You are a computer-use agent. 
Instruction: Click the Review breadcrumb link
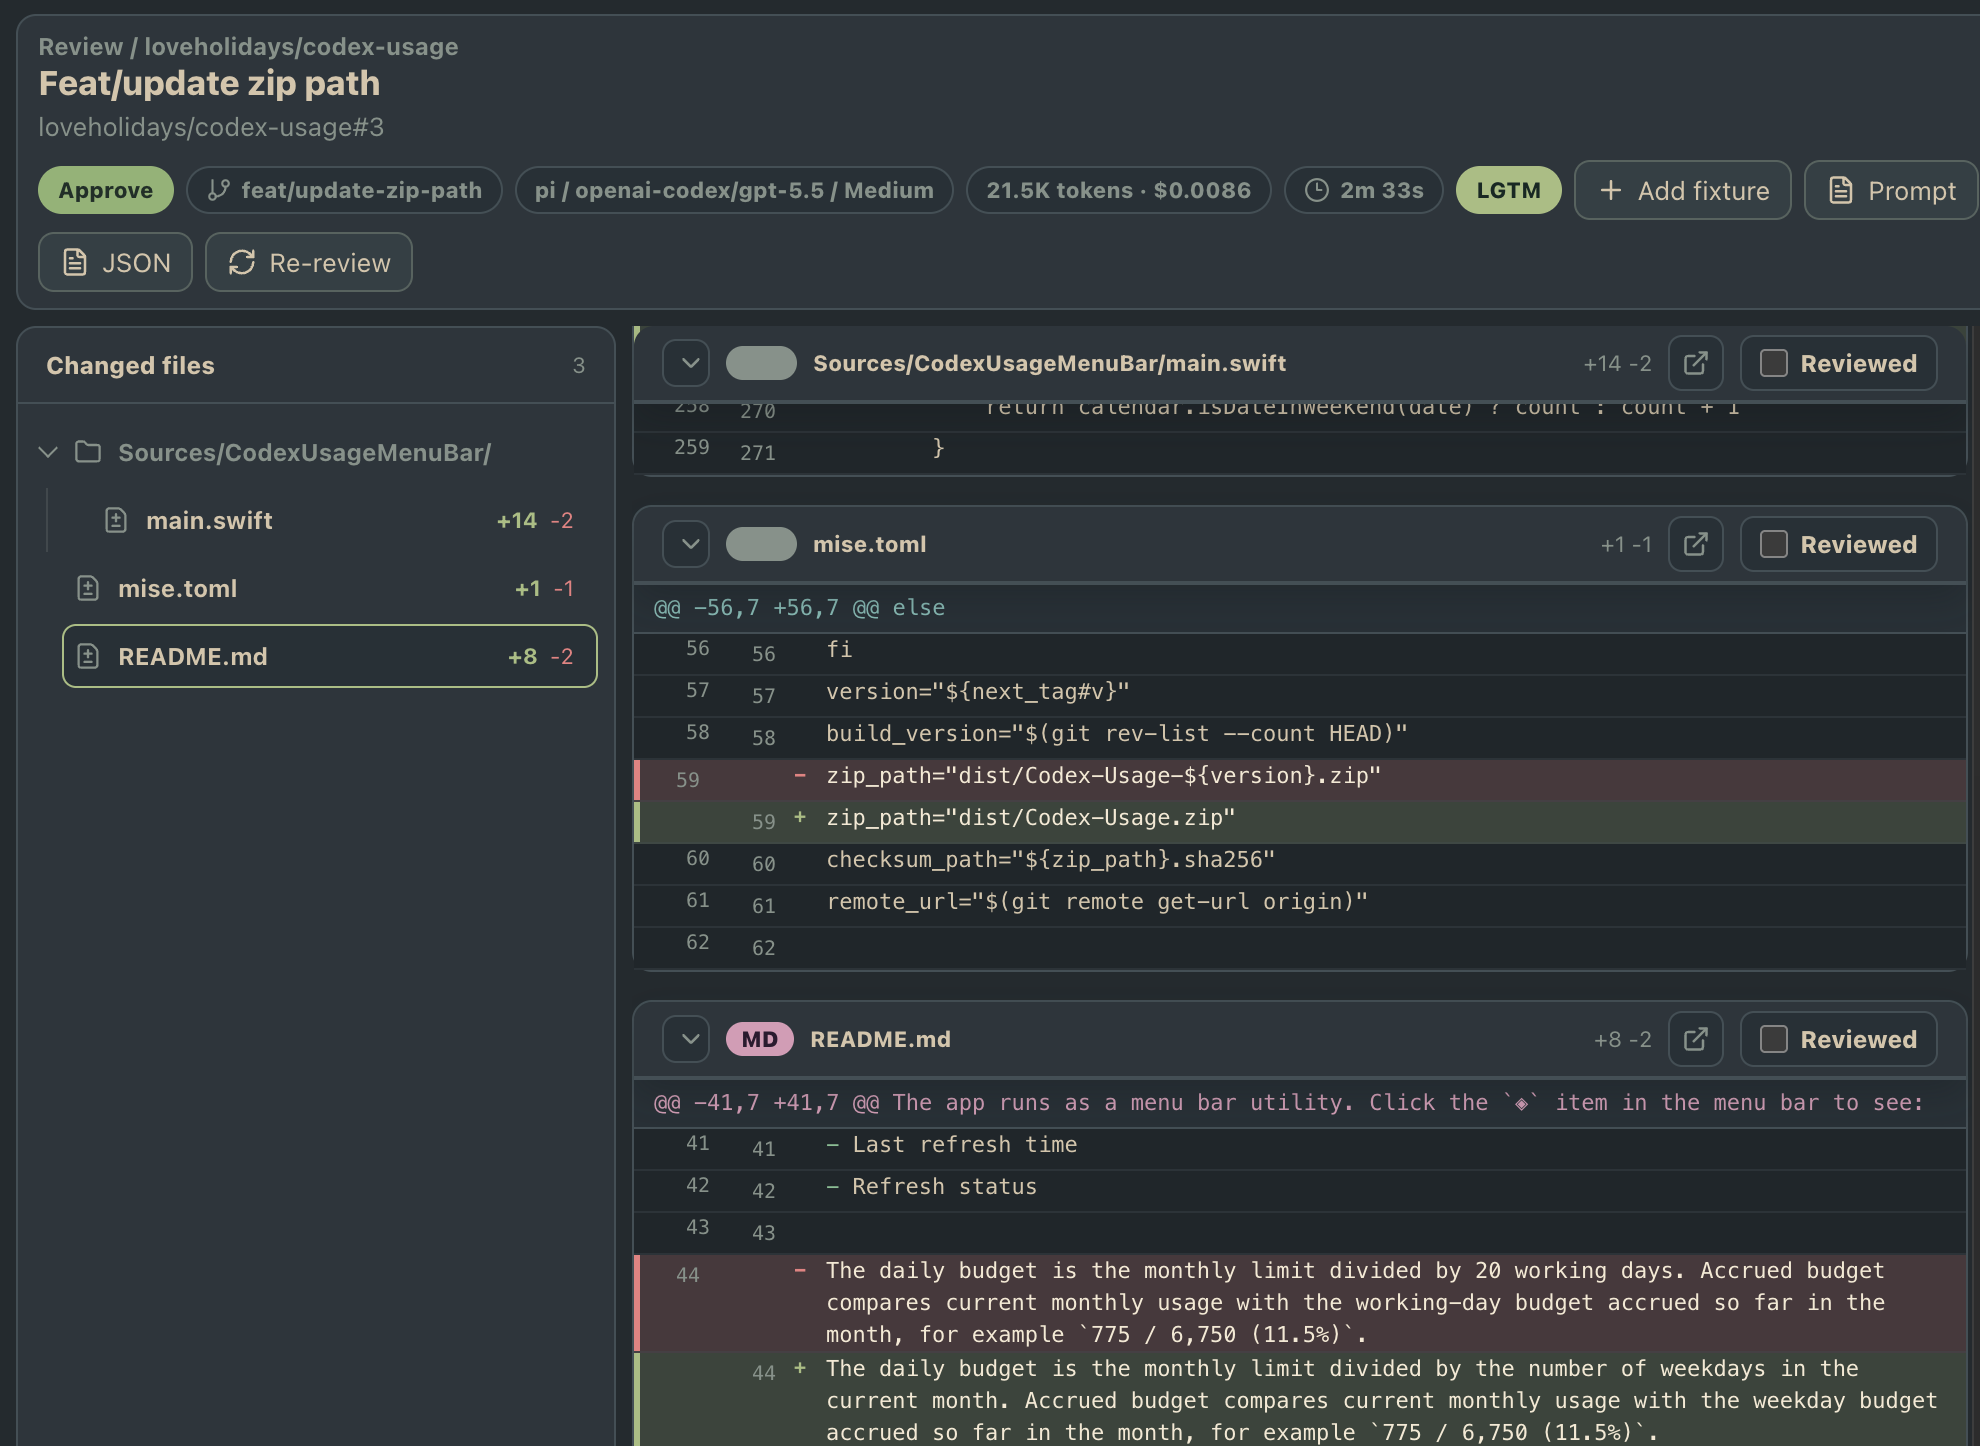coord(80,47)
